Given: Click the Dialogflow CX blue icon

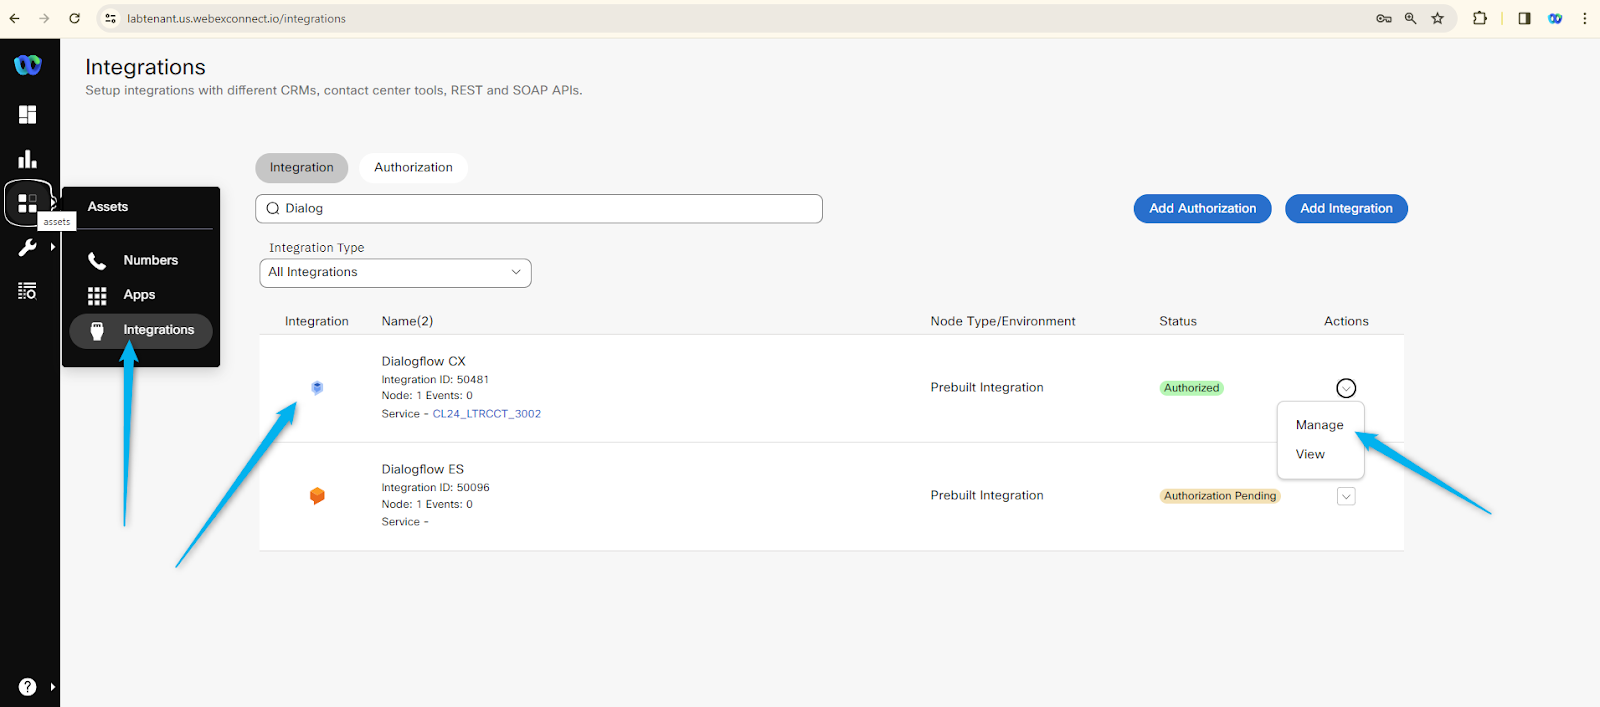Looking at the screenshot, I should click(317, 388).
